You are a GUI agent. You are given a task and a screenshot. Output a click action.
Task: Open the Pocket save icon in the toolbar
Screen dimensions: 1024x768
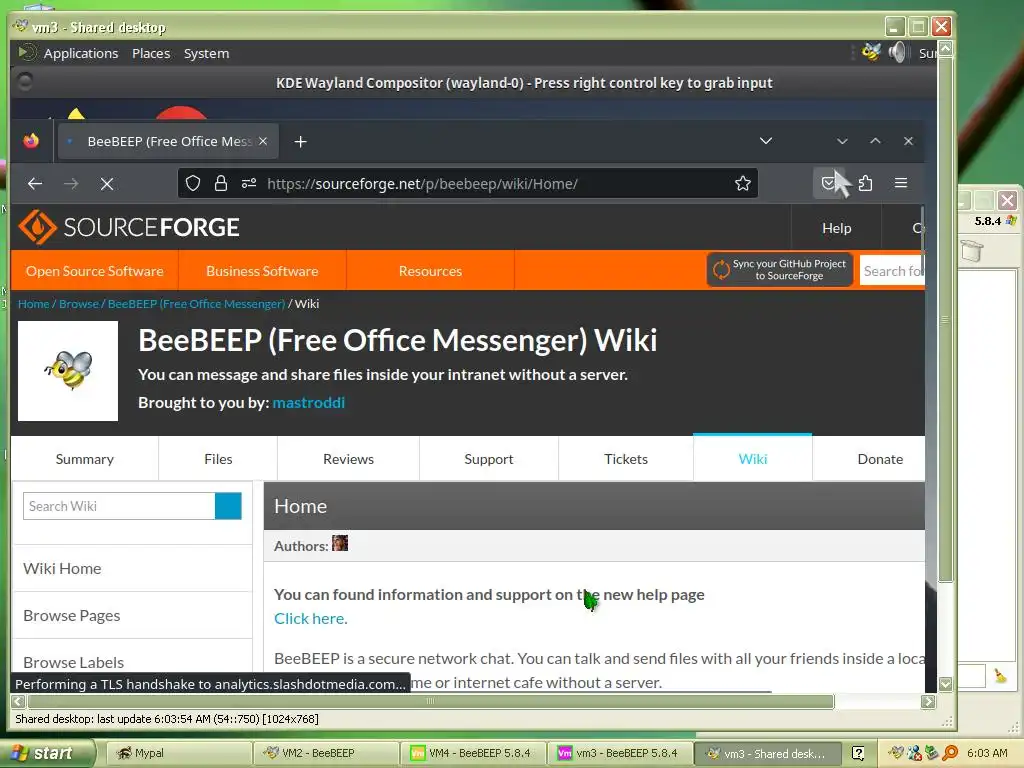828,183
